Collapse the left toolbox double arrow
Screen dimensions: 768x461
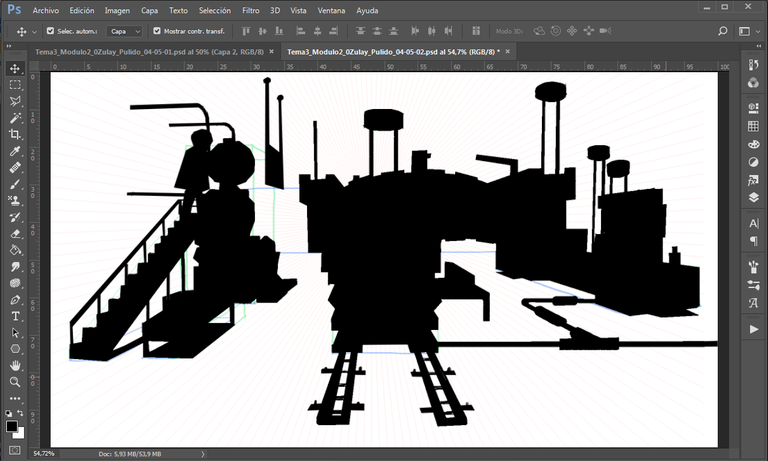[x=9, y=46]
